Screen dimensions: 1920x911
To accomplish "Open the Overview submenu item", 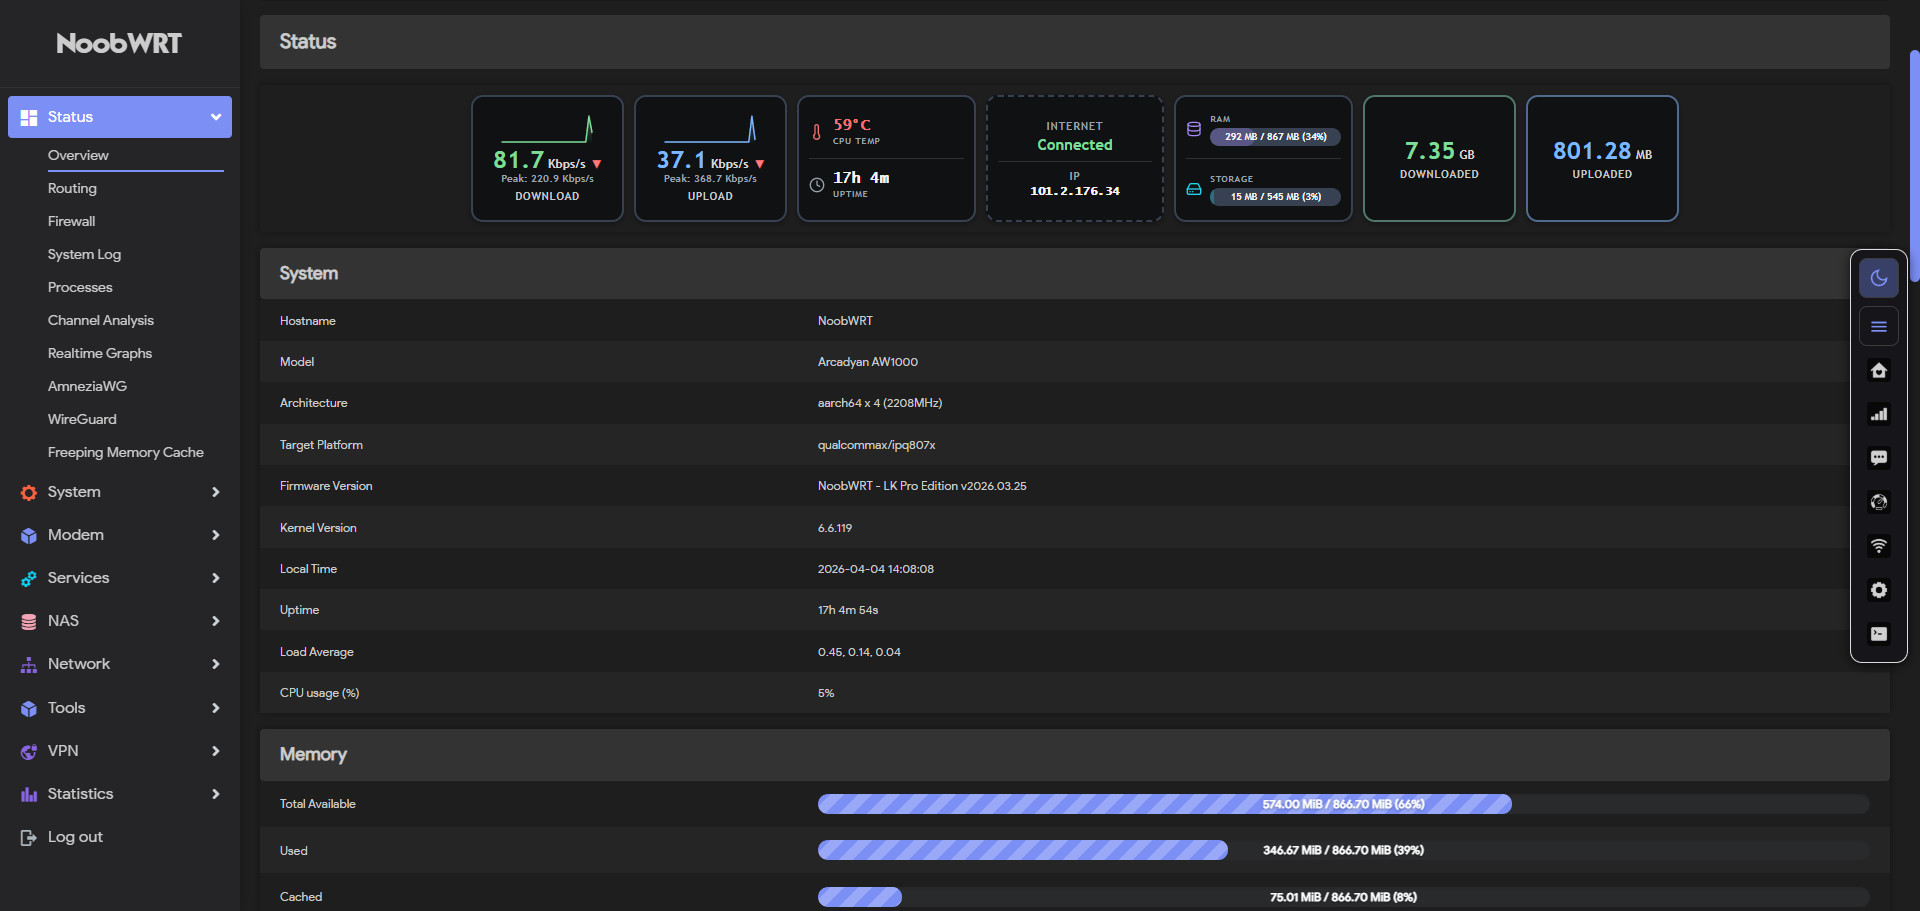I will 78,155.
